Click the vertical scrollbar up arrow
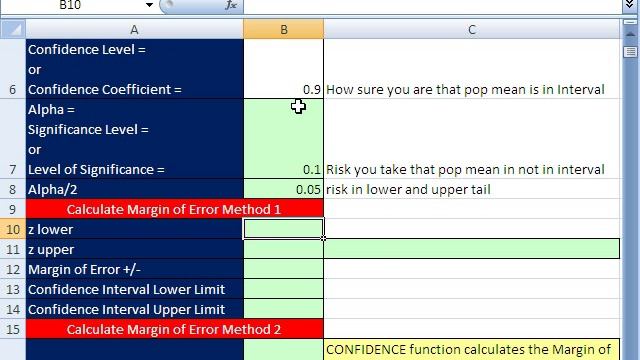This screenshot has height=360, width=640. coord(631,35)
